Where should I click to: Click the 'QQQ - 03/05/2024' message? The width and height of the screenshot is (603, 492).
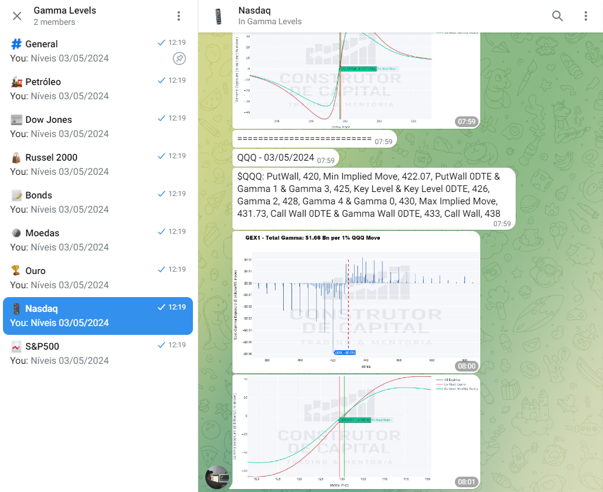coord(286,158)
